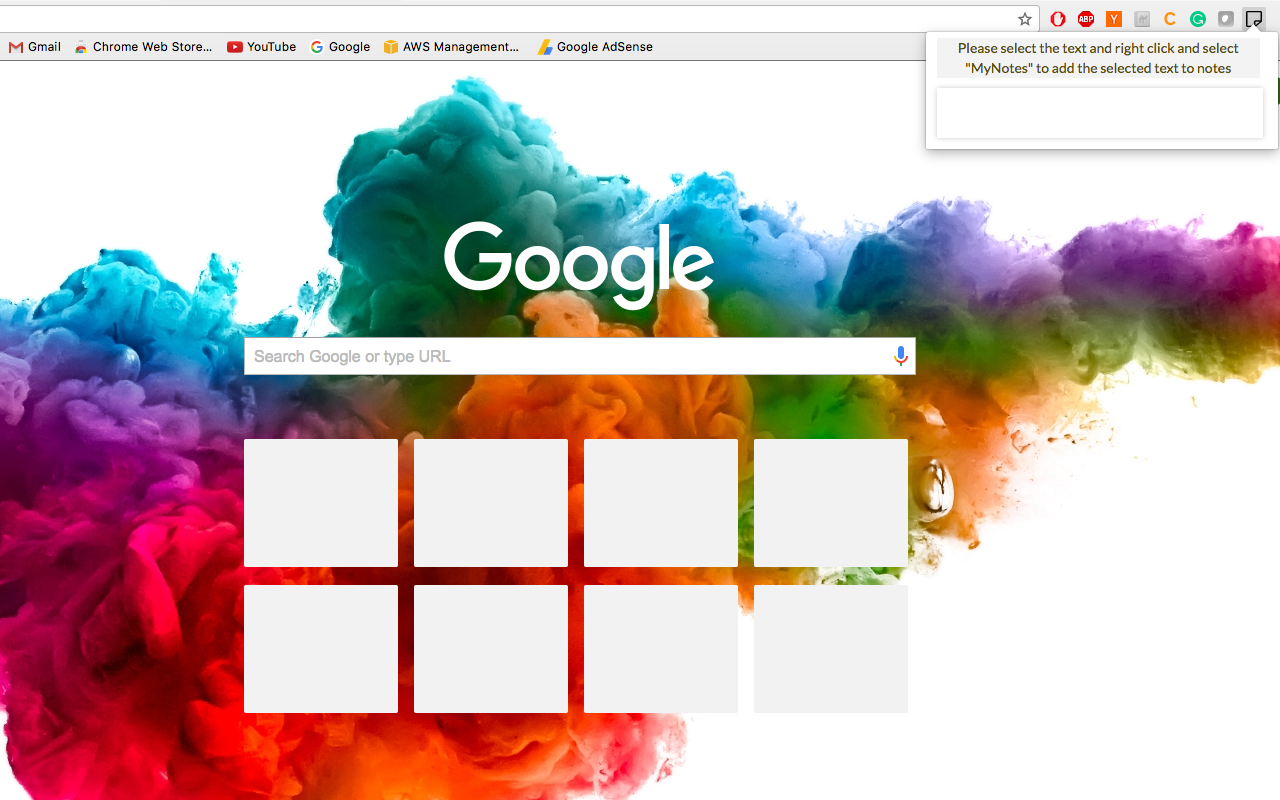Open the Google bookmark
The width and height of the screenshot is (1280, 800).
340,46
